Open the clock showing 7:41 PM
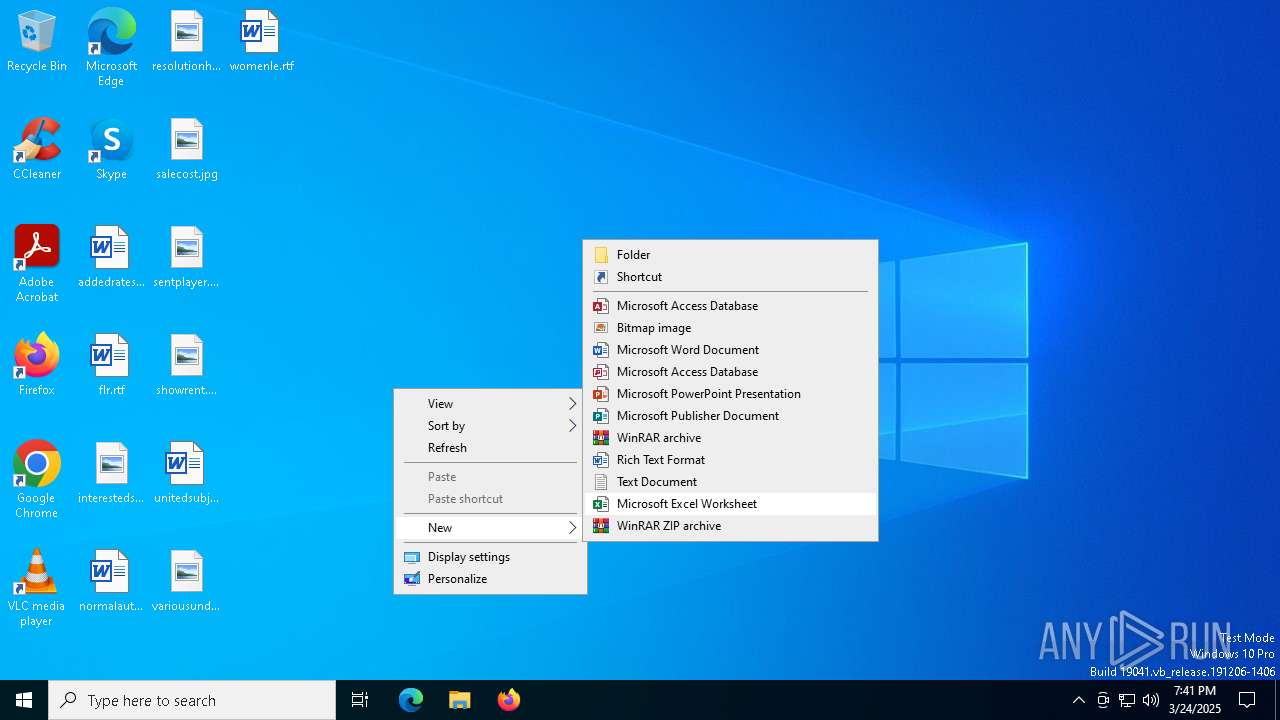Image resolution: width=1280 pixels, height=720 pixels. (1195, 700)
